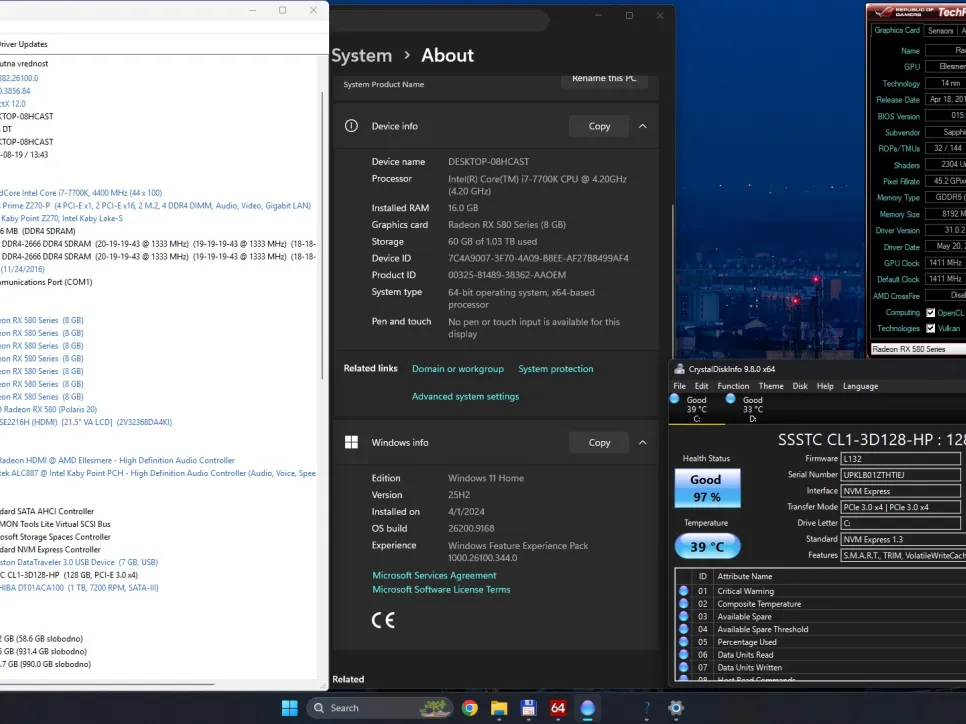Click the status dot for Percentage Used

pyautogui.click(x=683, y=641)
